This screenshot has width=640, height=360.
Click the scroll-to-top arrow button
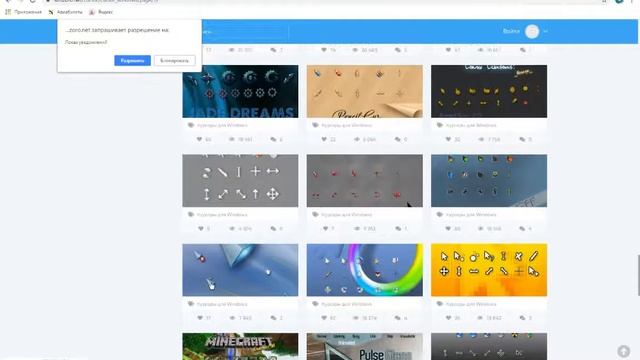click(623, 351)
